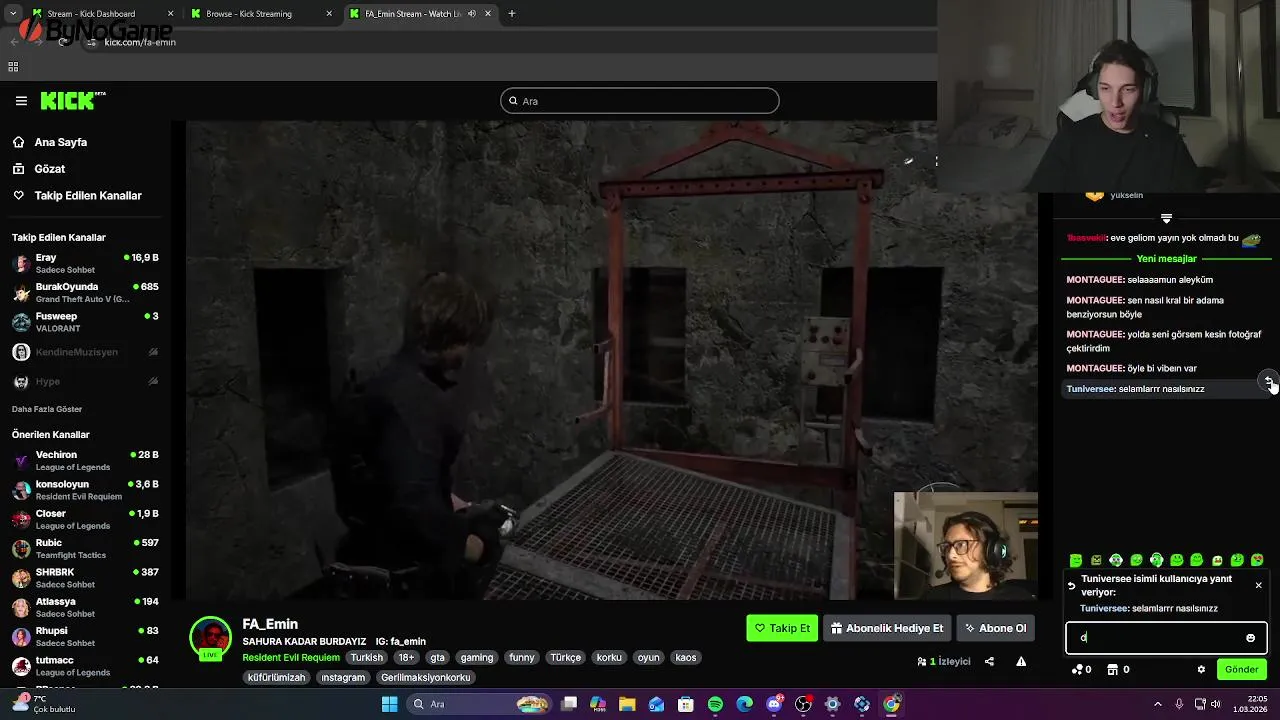Screen dimensions: 1280x720
Task: Select the 18+ tag
Action: point(406,657)
